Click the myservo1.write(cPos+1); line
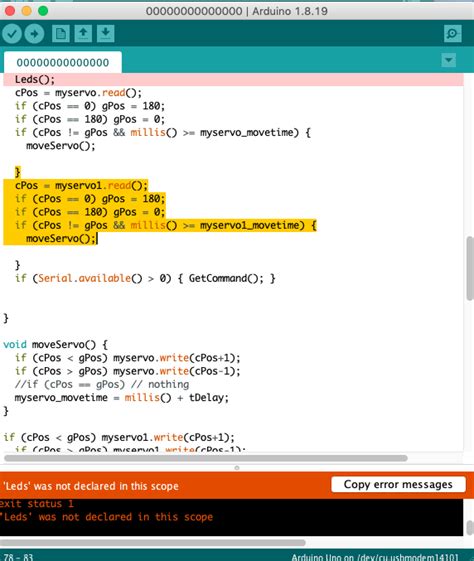 click(x=119, y=437)
